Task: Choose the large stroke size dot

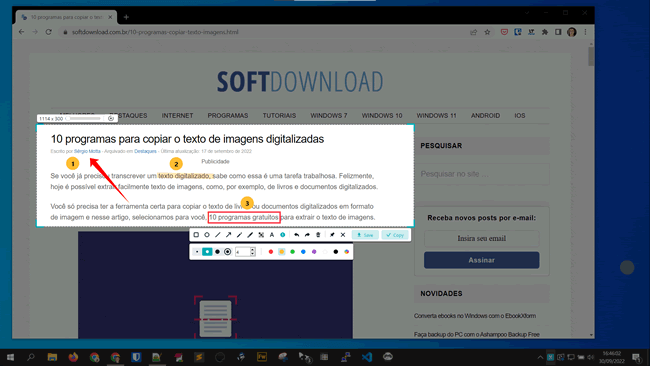Action: (217, 252)
